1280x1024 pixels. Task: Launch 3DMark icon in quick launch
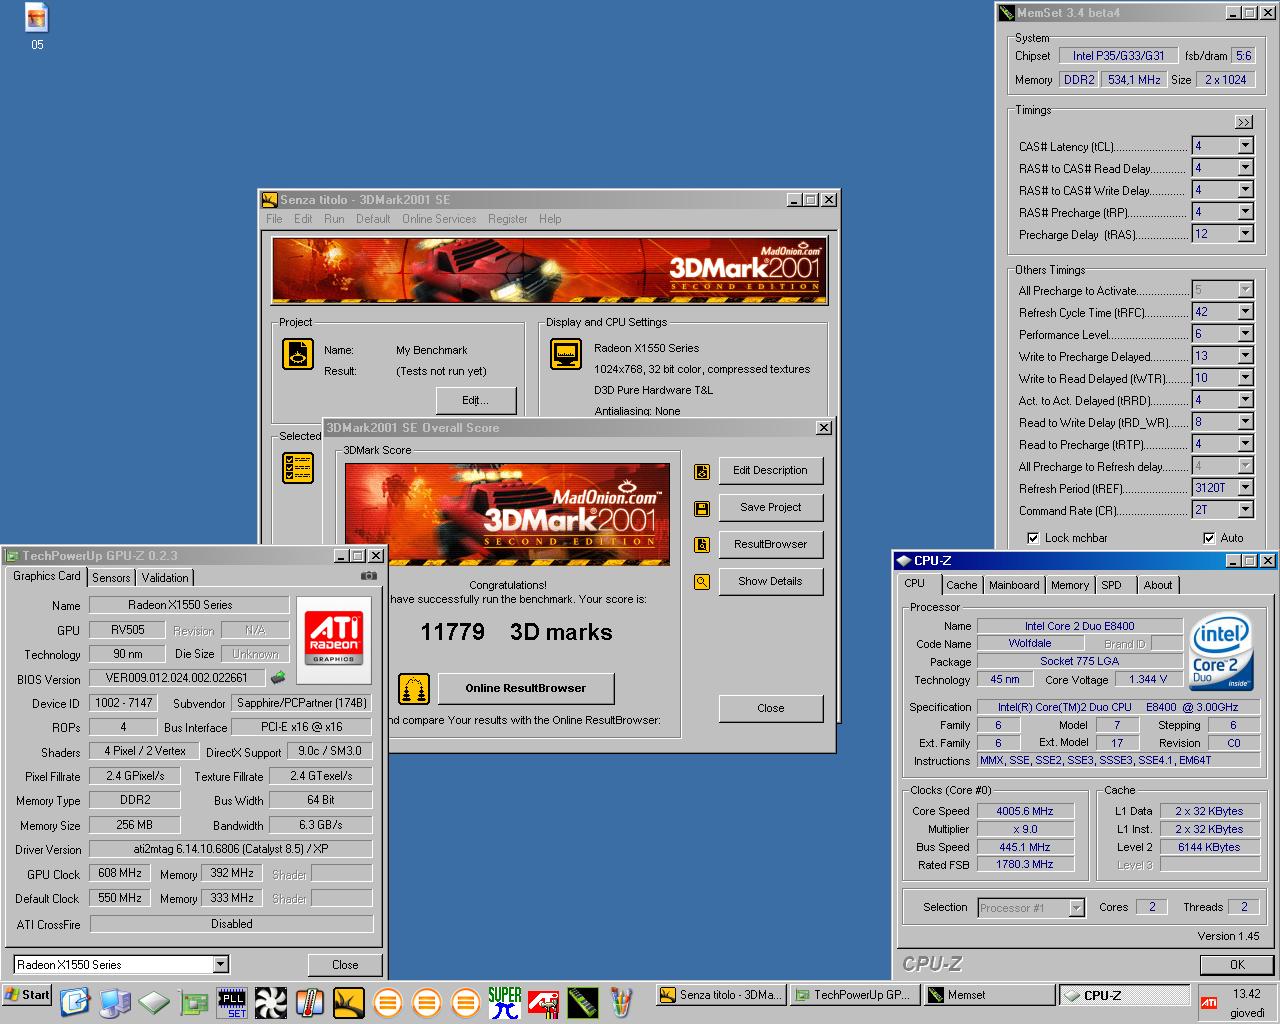348,1002
